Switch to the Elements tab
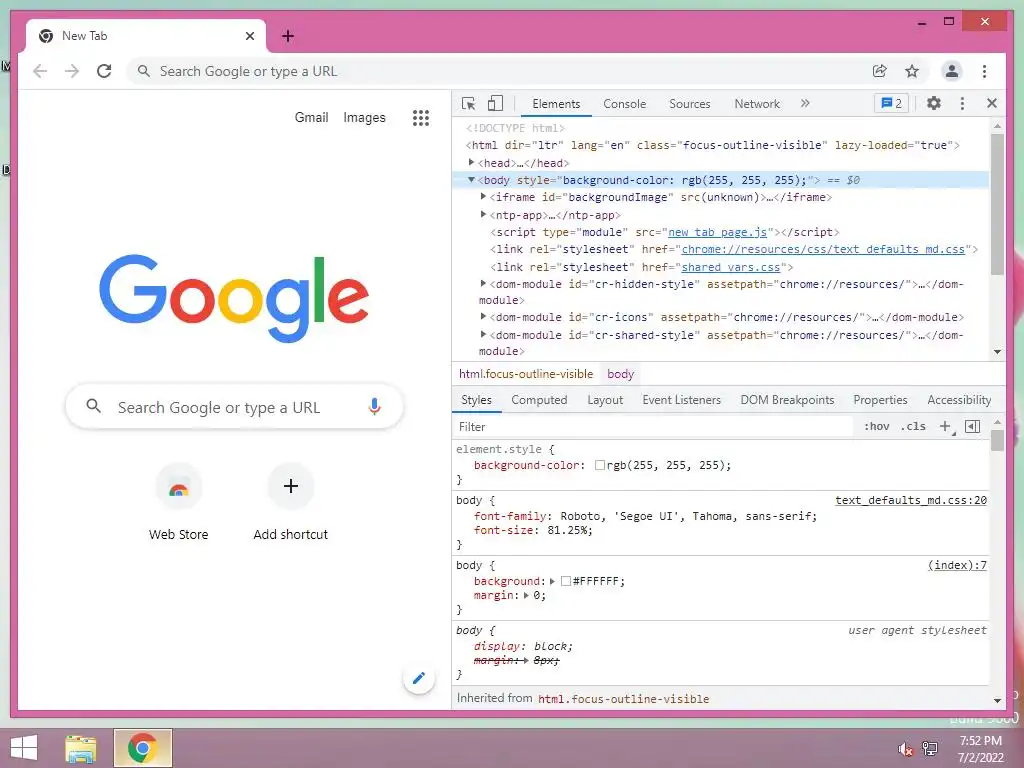Screen dimensions: 1024x768 [x=556, y=104]
